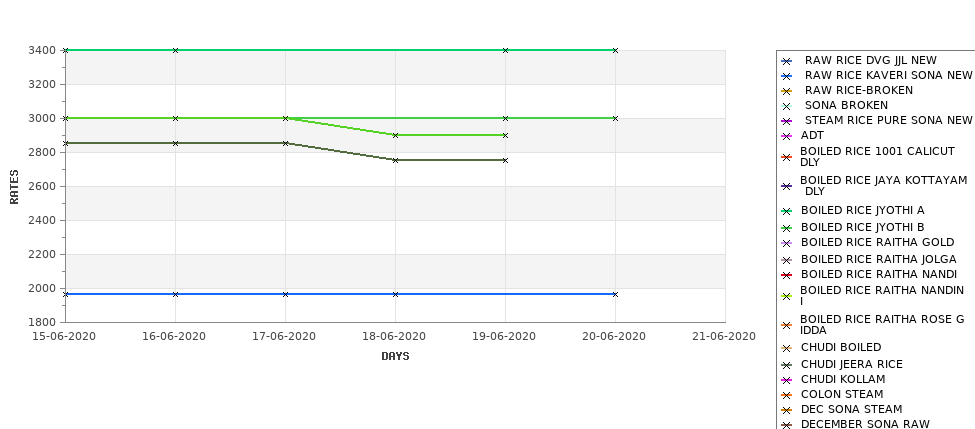Click the dark green point at 2750 on 18-06-2020
The height and width of the screenshot is (429, 975).
(395, 160)
